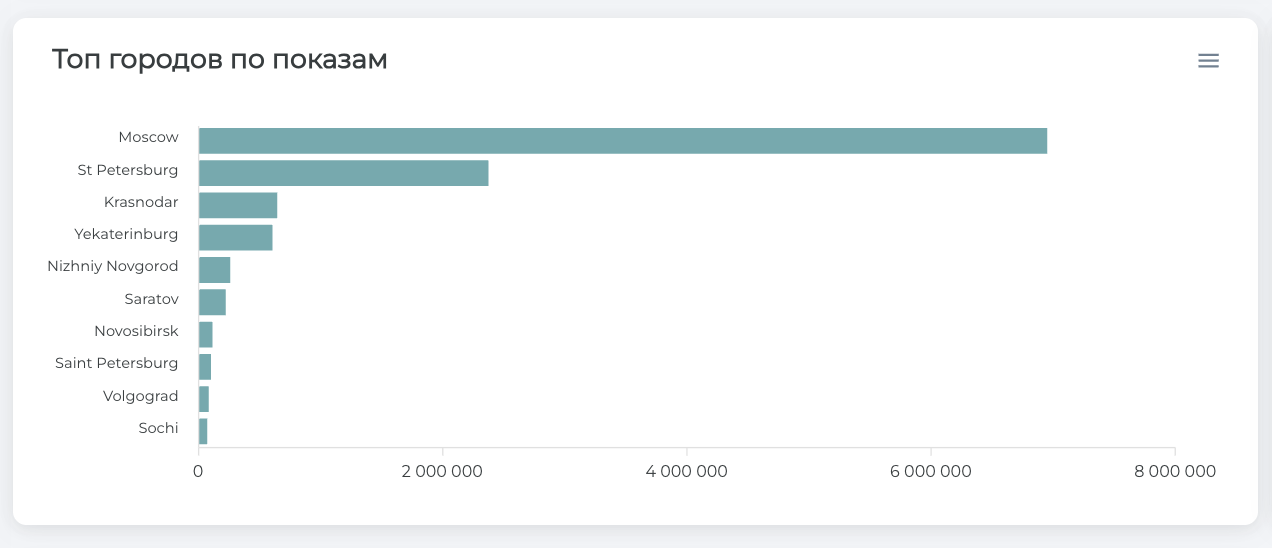The image size is (1272, 548).
Task: Click the Saint Petersburg bar
Action: [205, 367]
